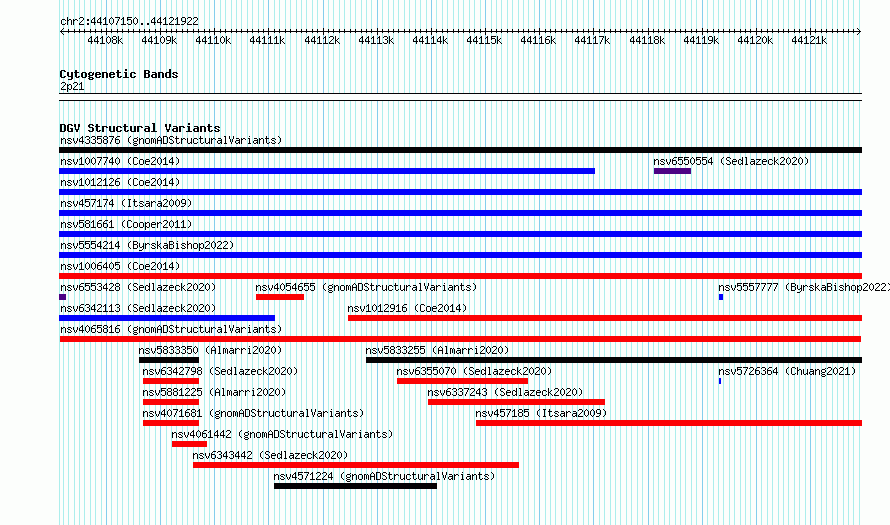Screen dimensions: 890x525
Task: Select the red nsv6343442 variant bar
Action: [x=356, y=465]
